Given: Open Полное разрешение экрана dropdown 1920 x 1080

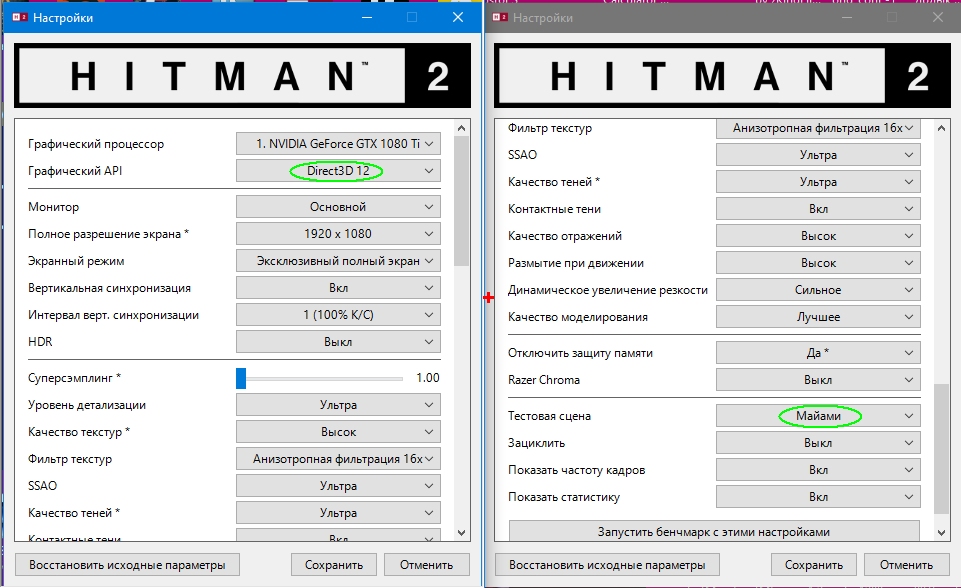Looking at the screenshot, I should [x=338, y=234].
